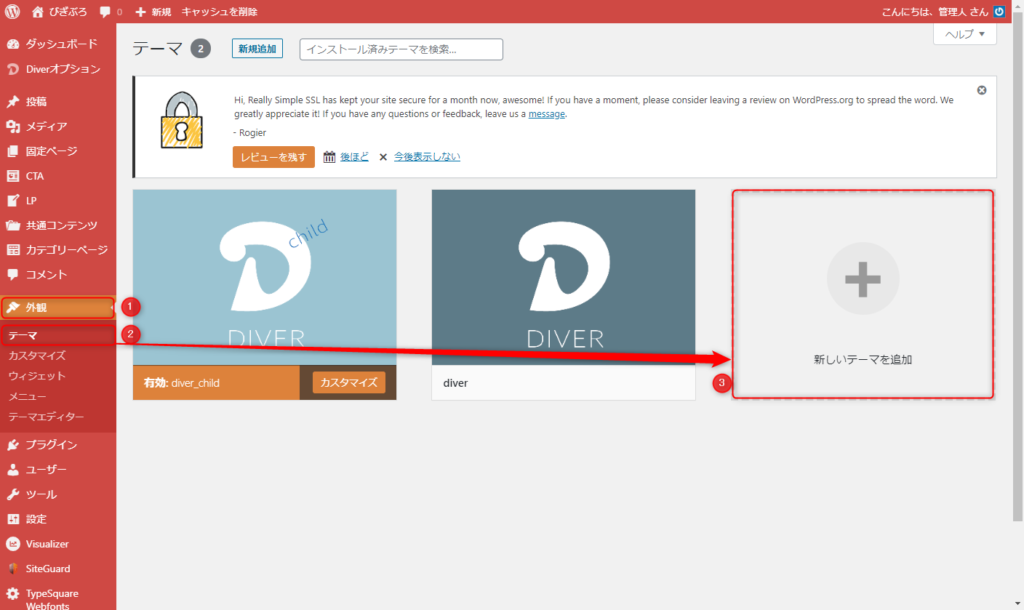Click the CTA icon in sidebar

(x=13, y=176)
